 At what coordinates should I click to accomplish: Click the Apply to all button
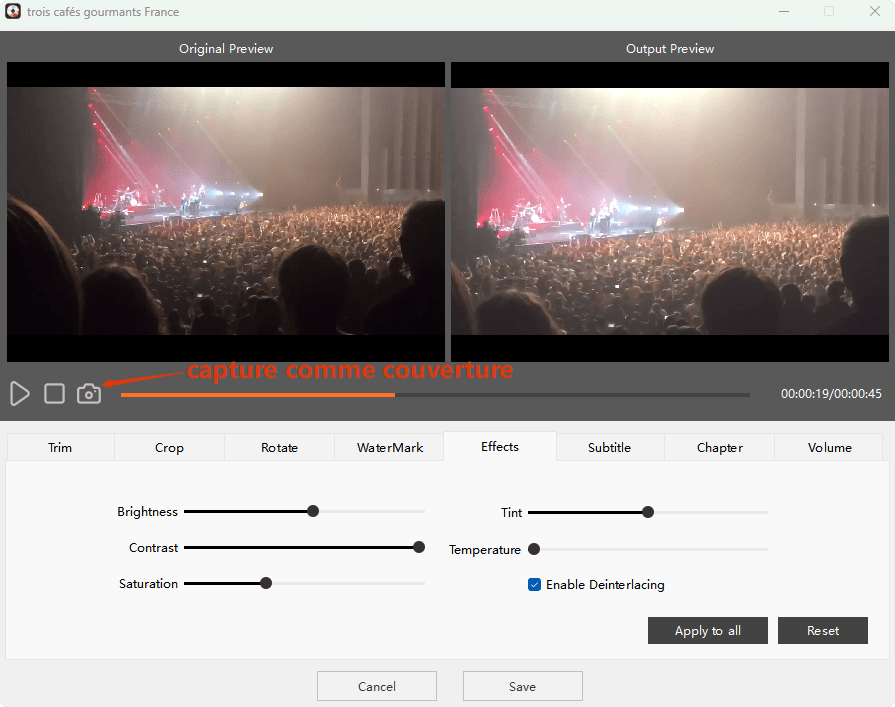pos(708,631)
